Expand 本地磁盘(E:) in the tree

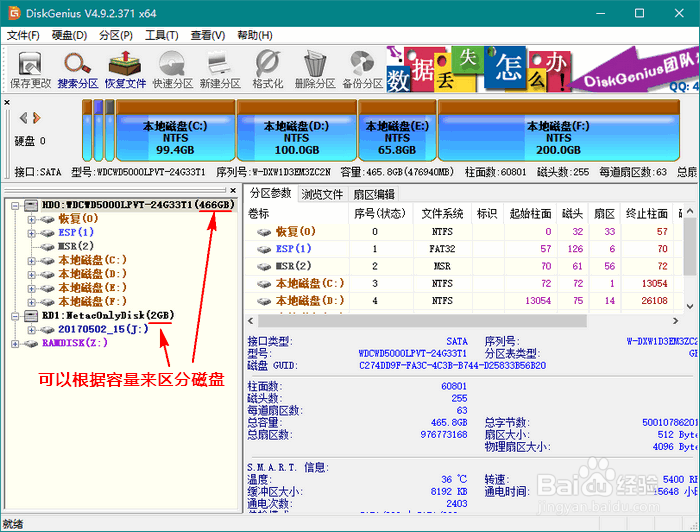[x=31, y=288]
